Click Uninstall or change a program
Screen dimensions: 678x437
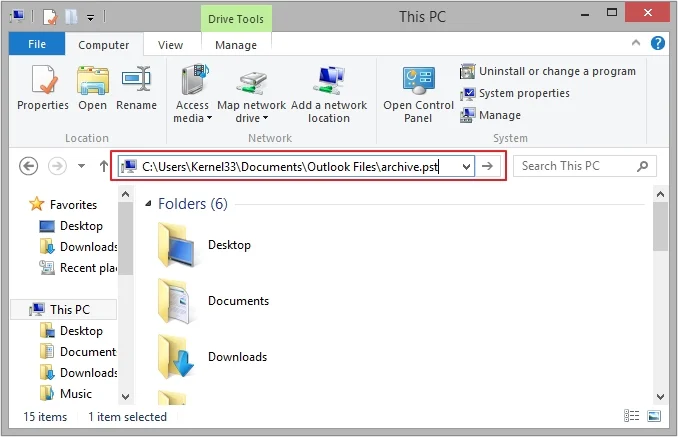548,71
